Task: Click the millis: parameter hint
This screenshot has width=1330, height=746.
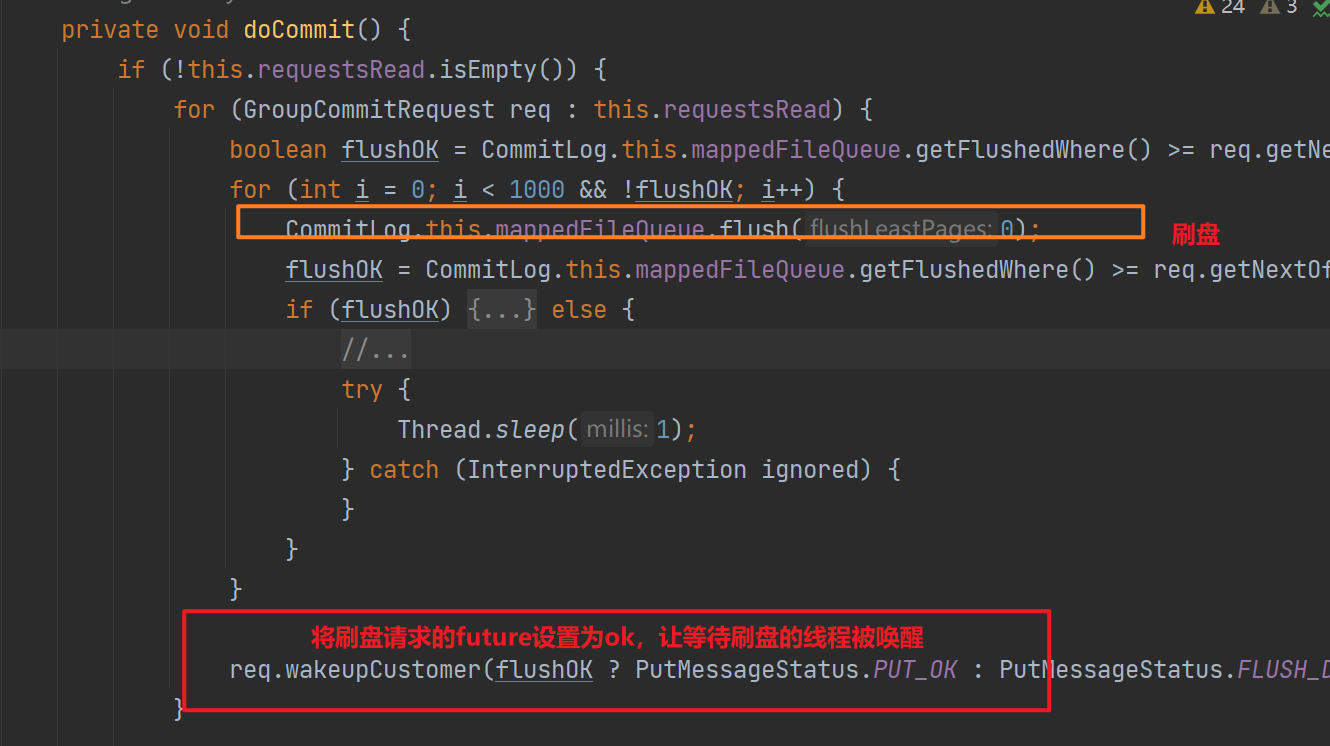Action: [618, 430]
